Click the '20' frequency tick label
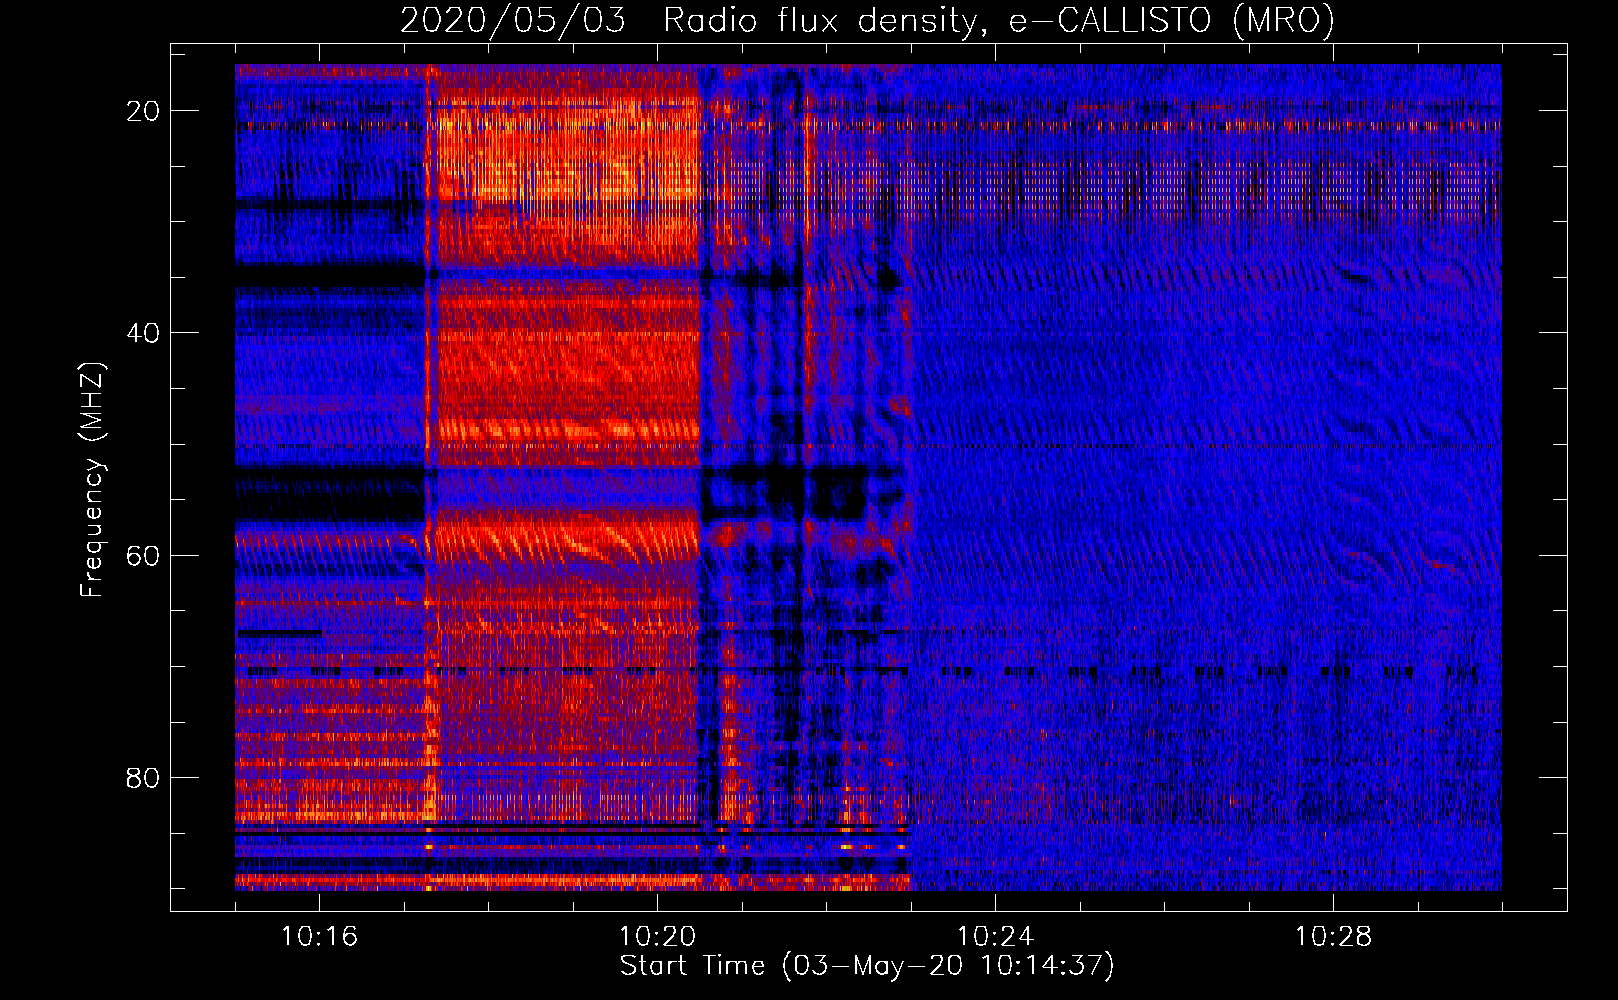This screenshot has height=1000, width=1618. [x=143, y=111]
